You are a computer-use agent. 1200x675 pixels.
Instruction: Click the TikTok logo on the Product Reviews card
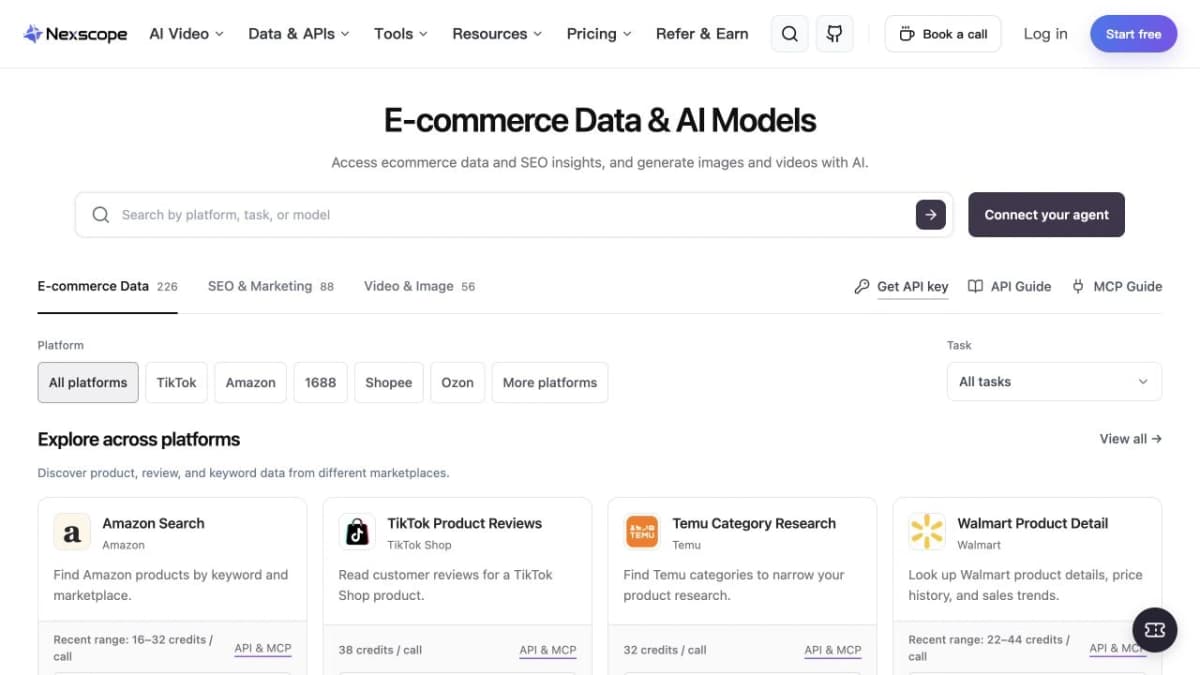tap(357, 533)
